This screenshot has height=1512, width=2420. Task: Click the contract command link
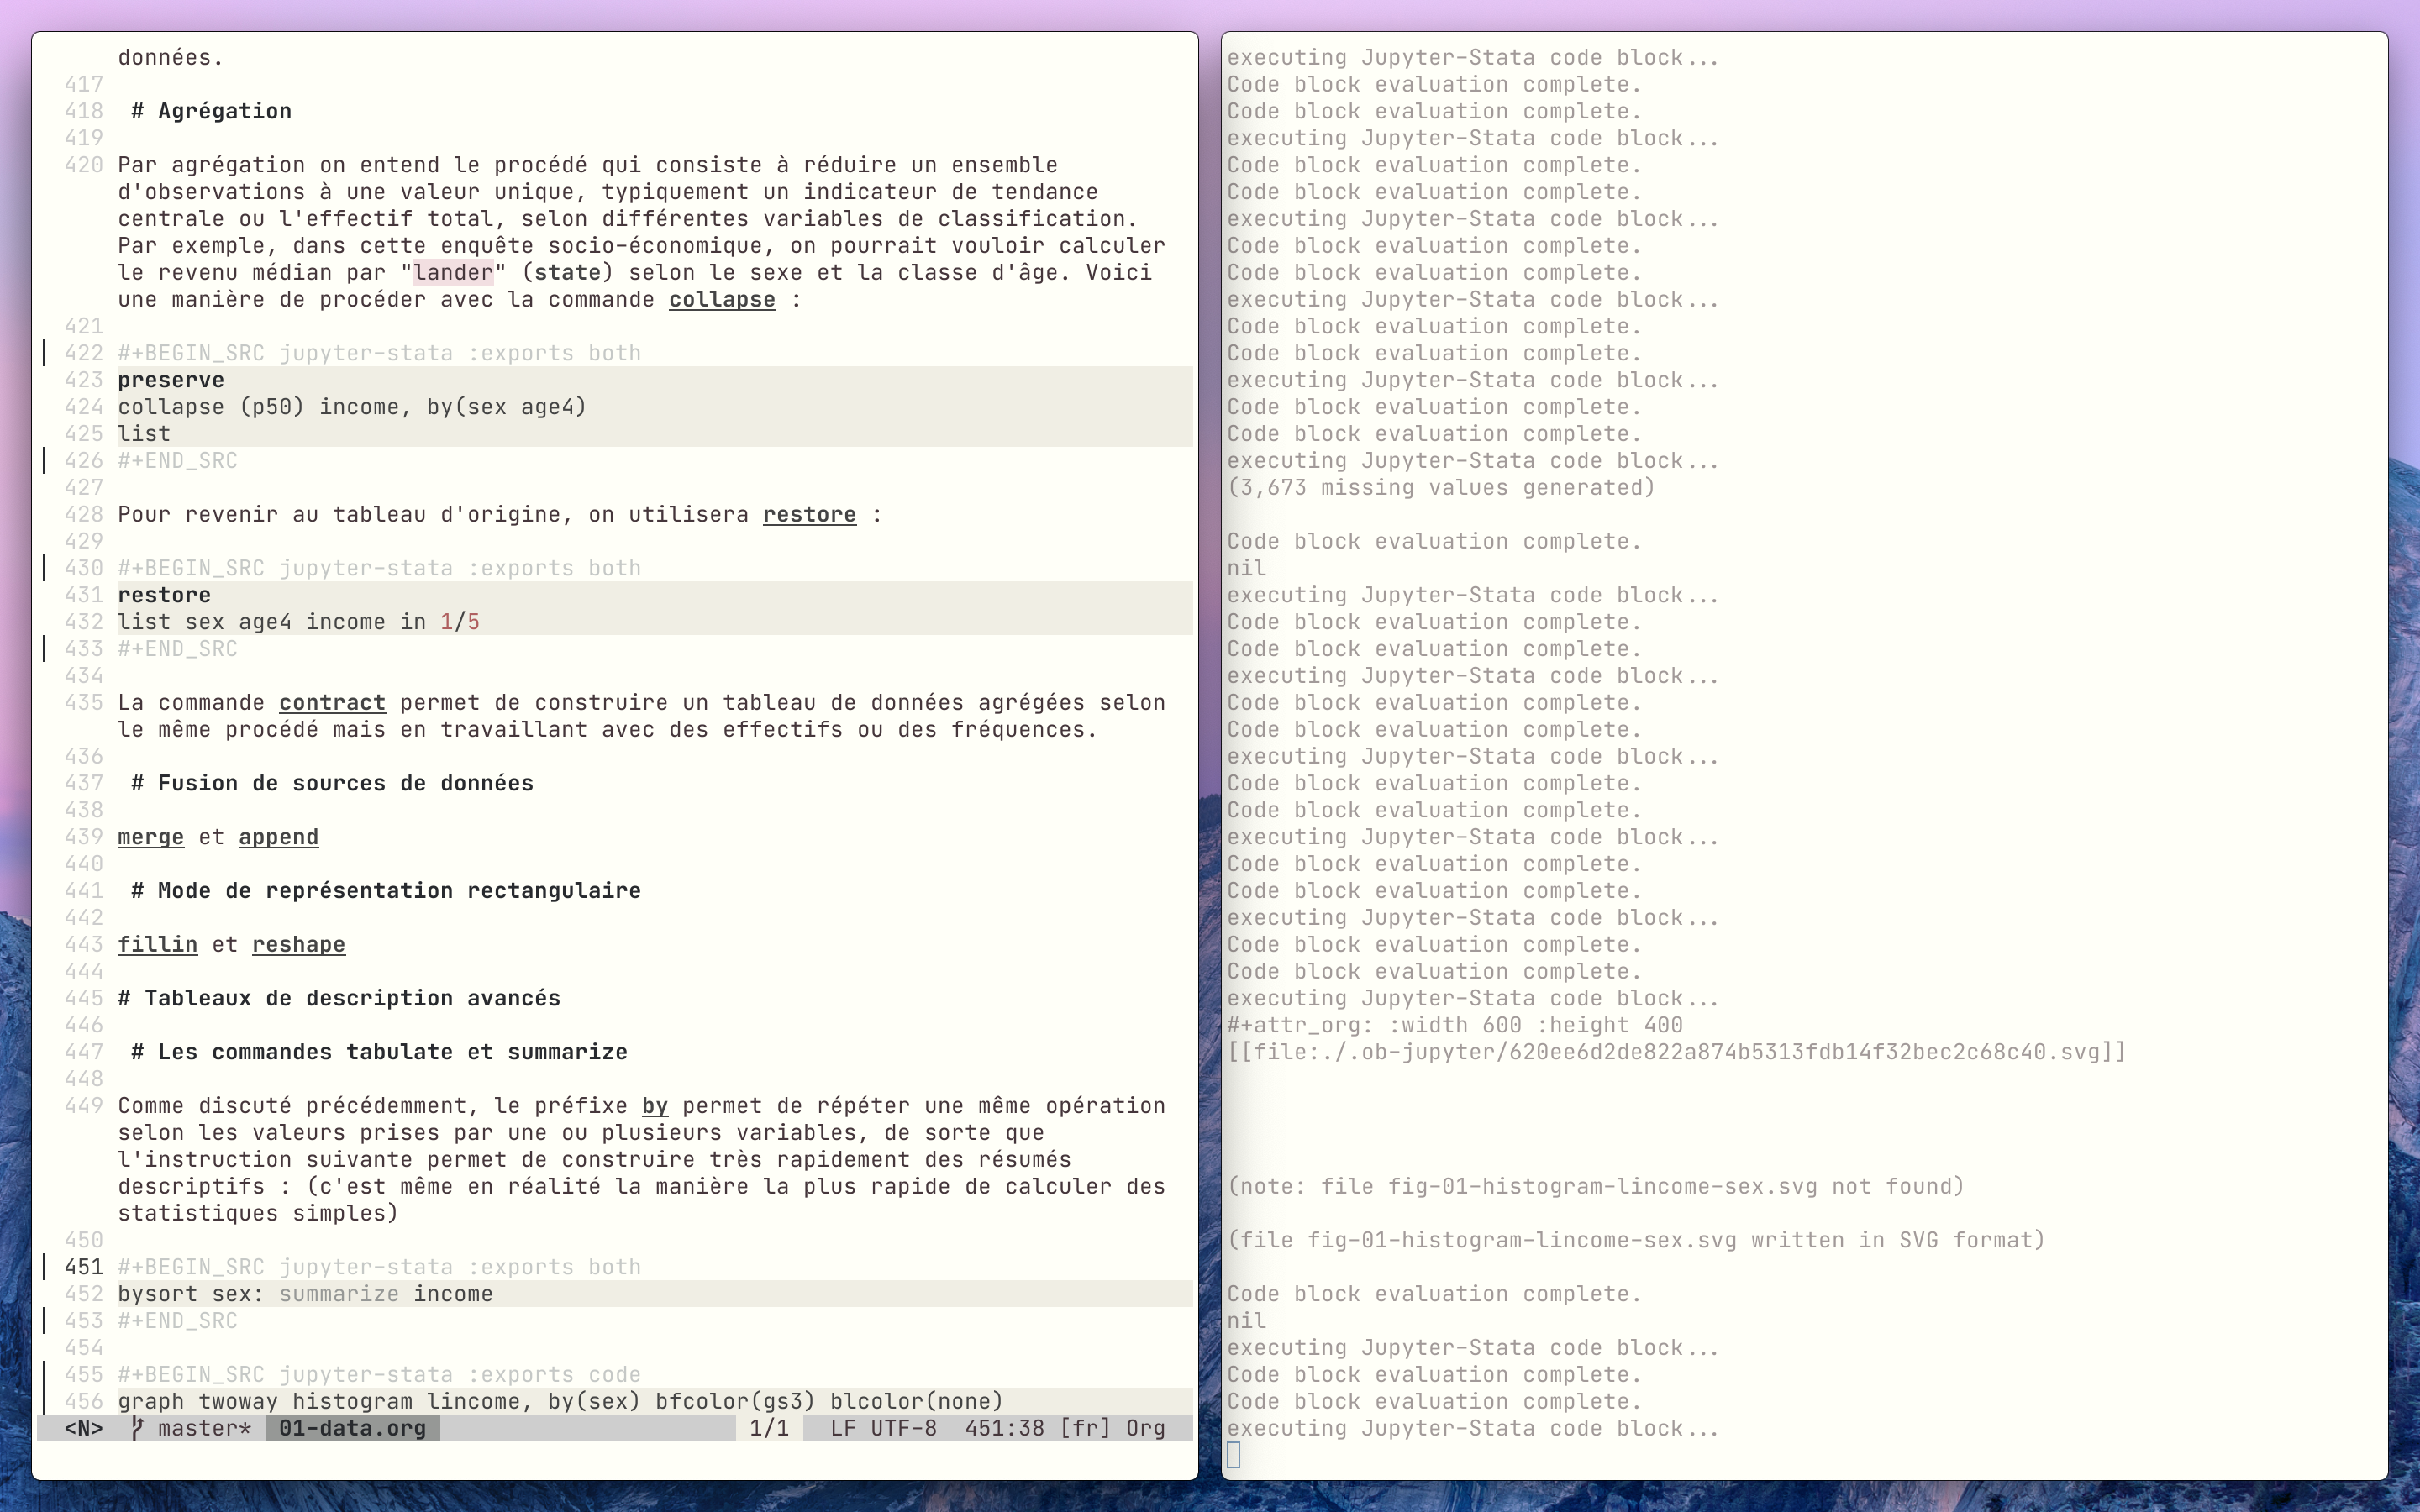tap(332, 703)
